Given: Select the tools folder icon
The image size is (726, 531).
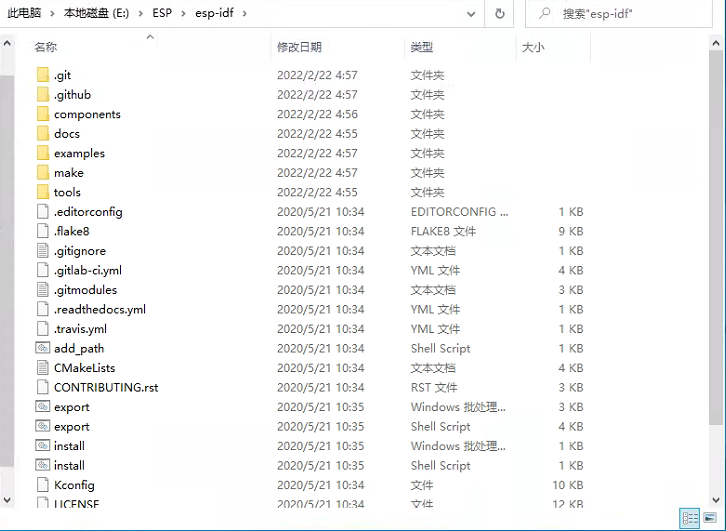Looking at the screenshot, I should pyautogui.click(x=43, y=191).
